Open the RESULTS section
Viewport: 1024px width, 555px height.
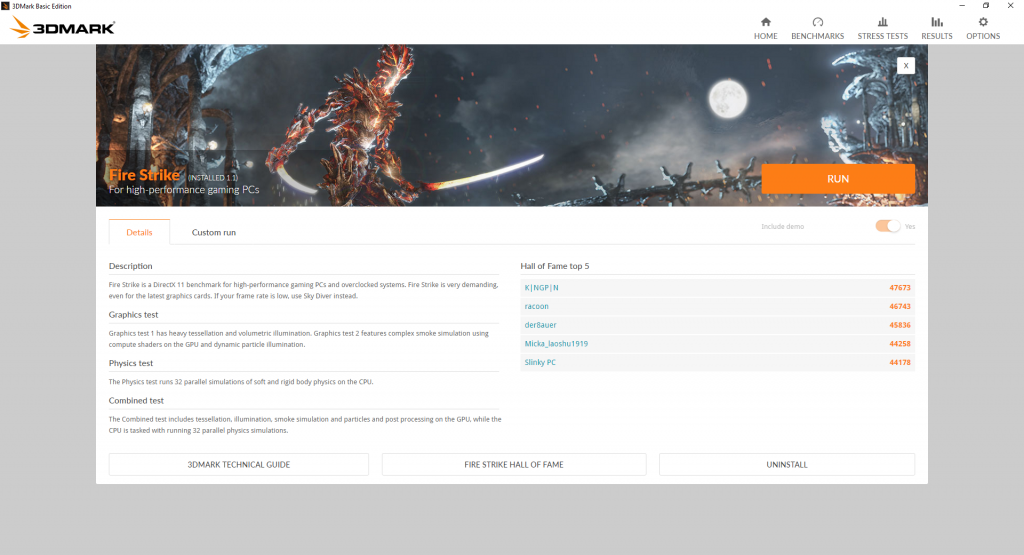tap(936, 29)
